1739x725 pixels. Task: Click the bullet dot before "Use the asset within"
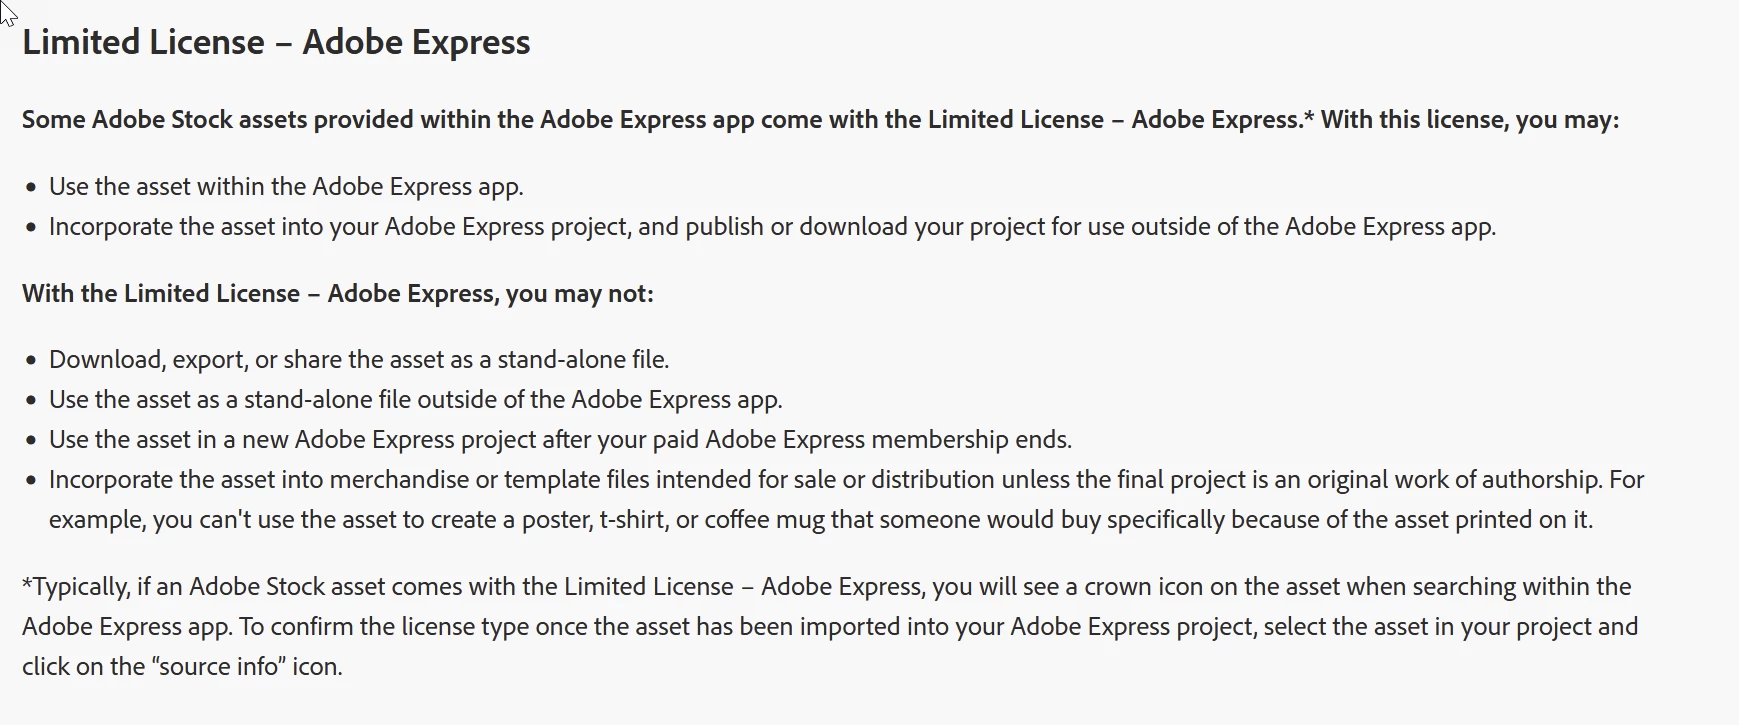[32, 188]
